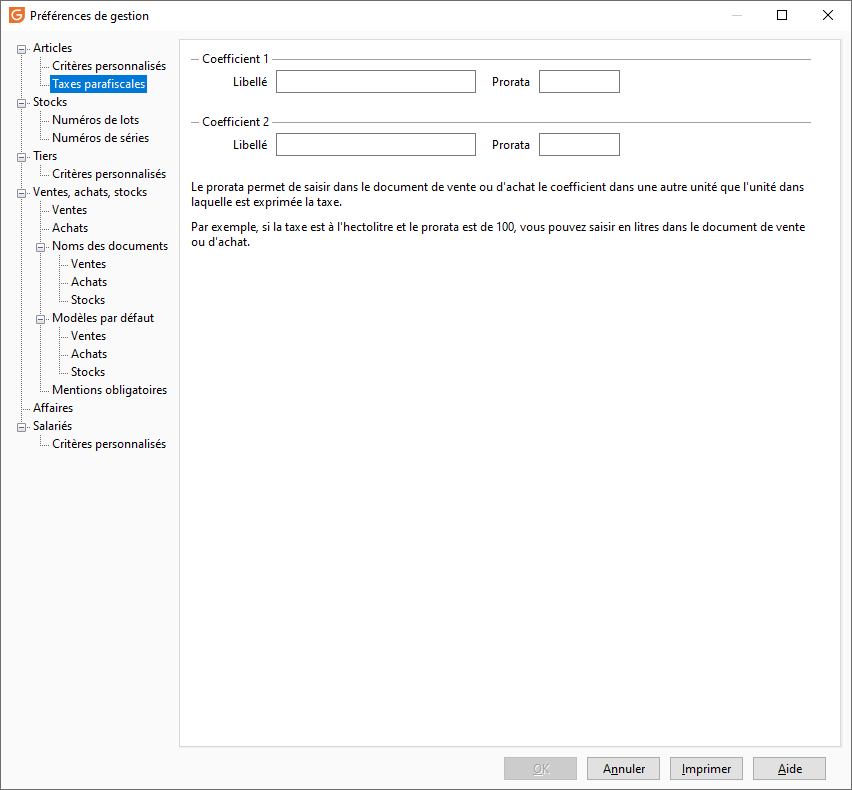
Task: Open help with Aide button
Action: point(789,769)
